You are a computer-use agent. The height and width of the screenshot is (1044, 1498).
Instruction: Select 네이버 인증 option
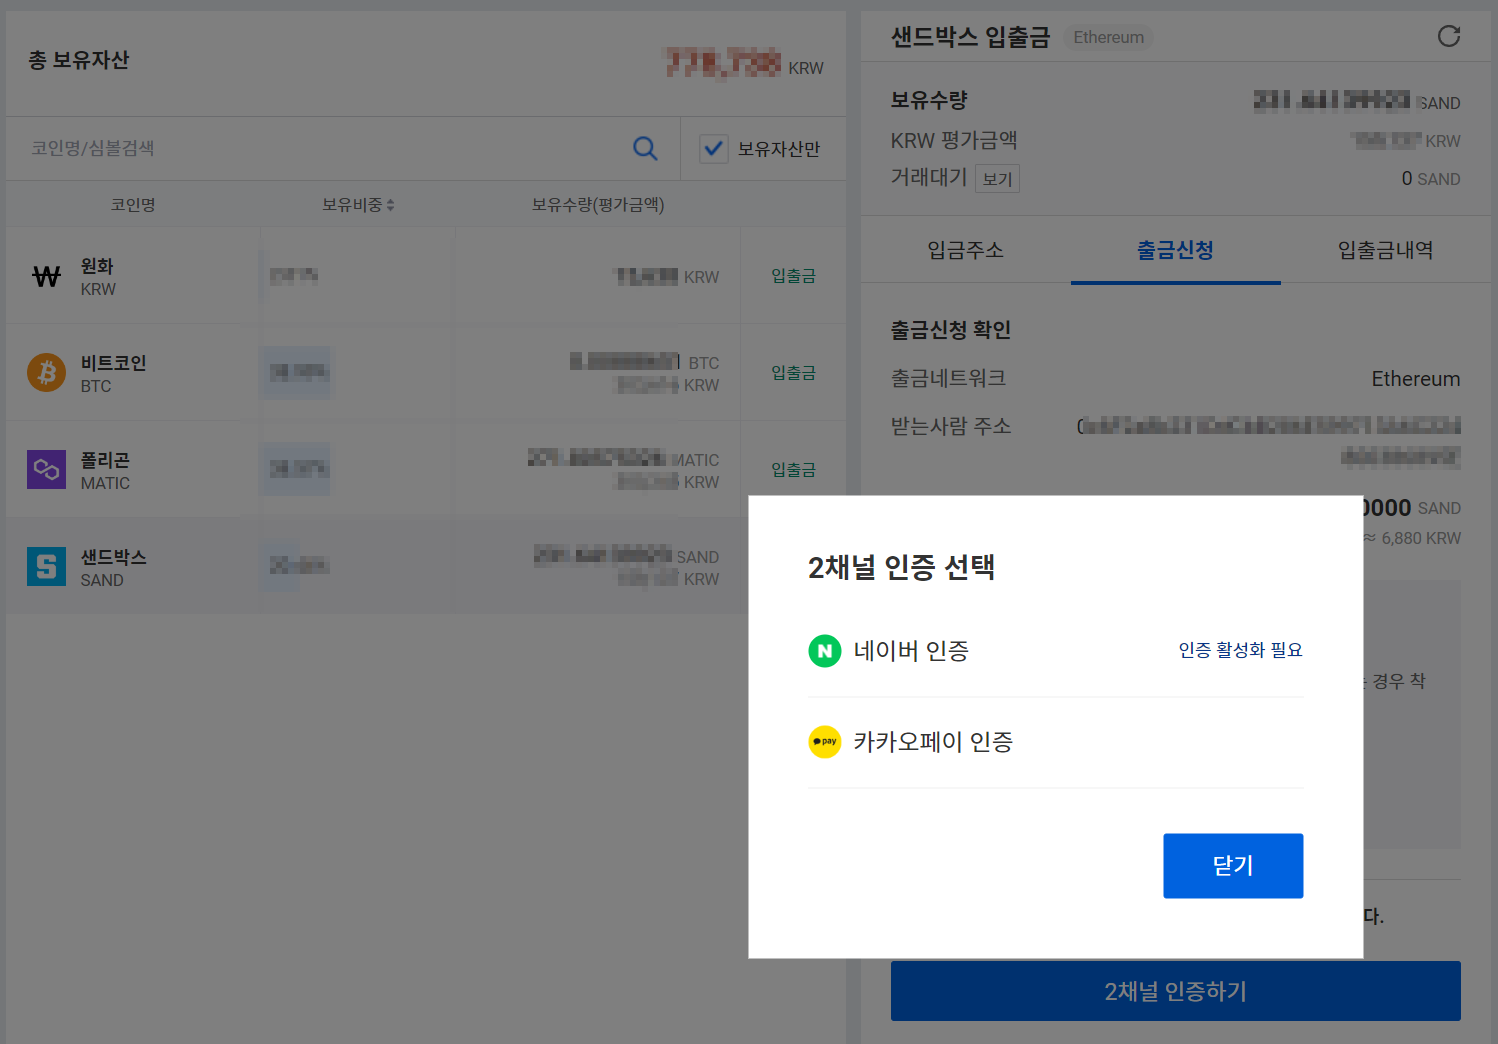pos(1055,651)
